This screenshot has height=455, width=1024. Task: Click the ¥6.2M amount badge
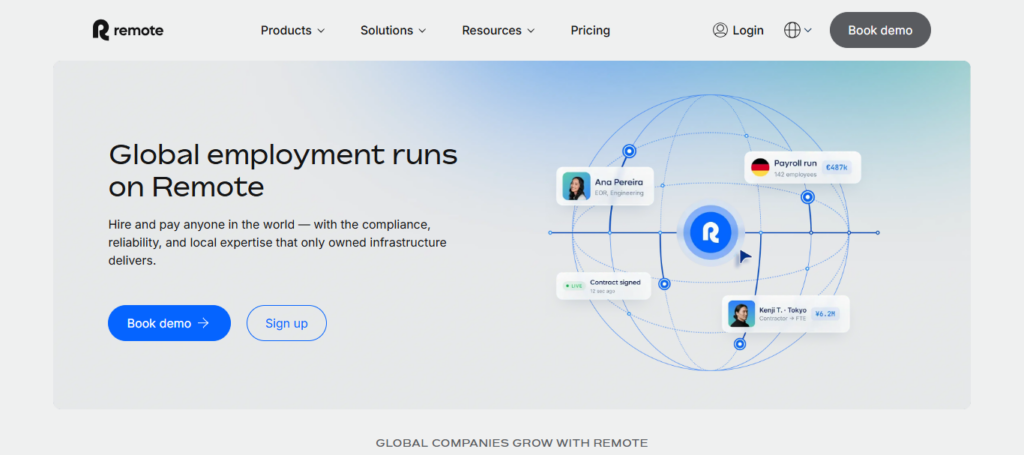[825, 313]
